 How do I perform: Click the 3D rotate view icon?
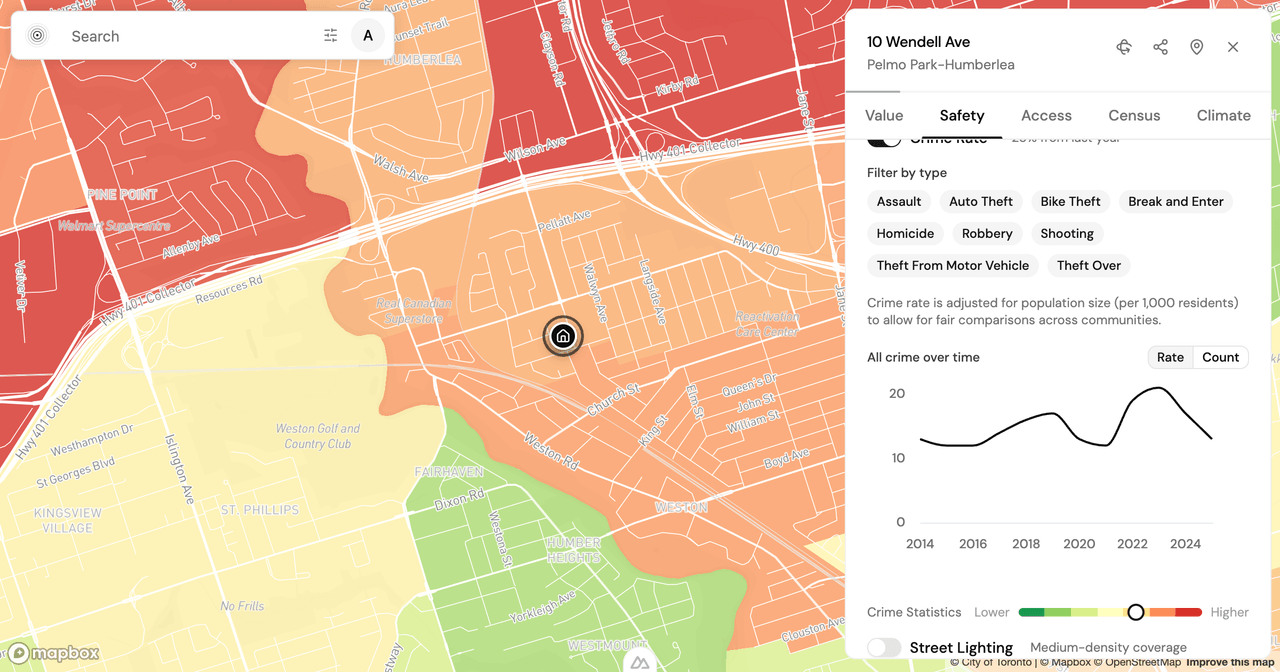tap(1124, 47)
